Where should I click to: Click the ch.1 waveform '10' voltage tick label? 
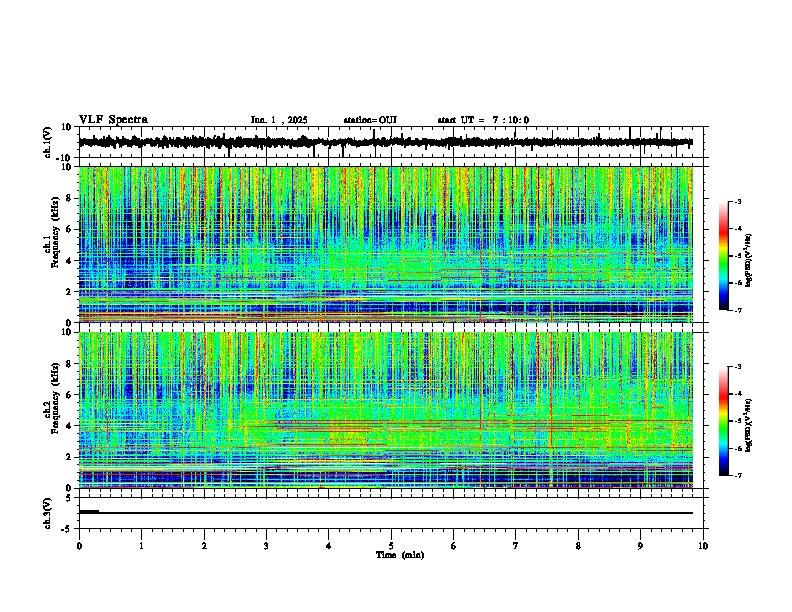[x=67, y=127]
